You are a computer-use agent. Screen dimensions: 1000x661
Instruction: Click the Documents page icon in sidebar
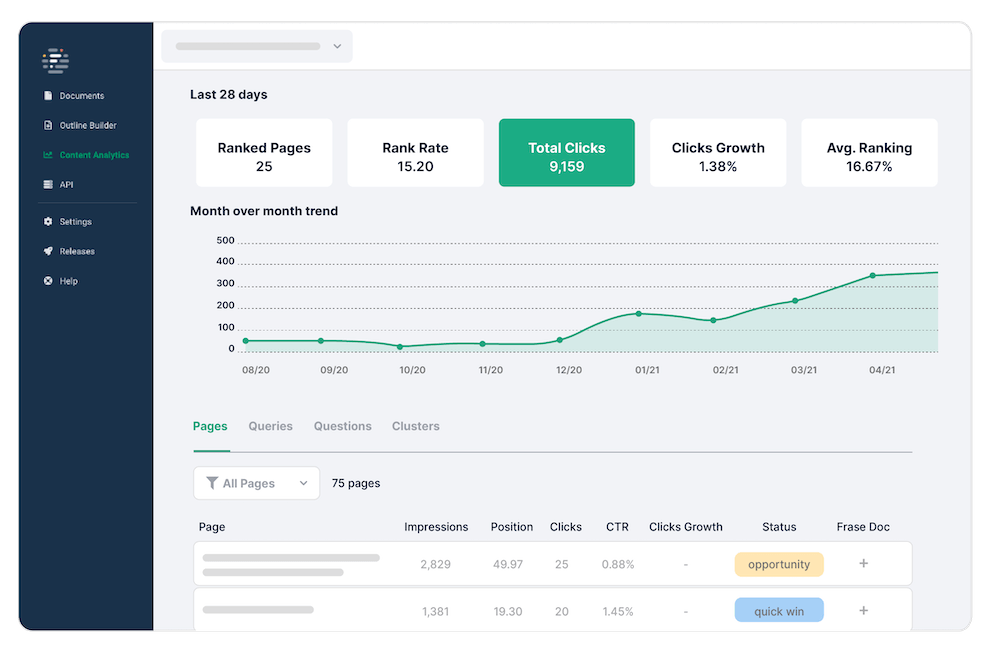48,96
